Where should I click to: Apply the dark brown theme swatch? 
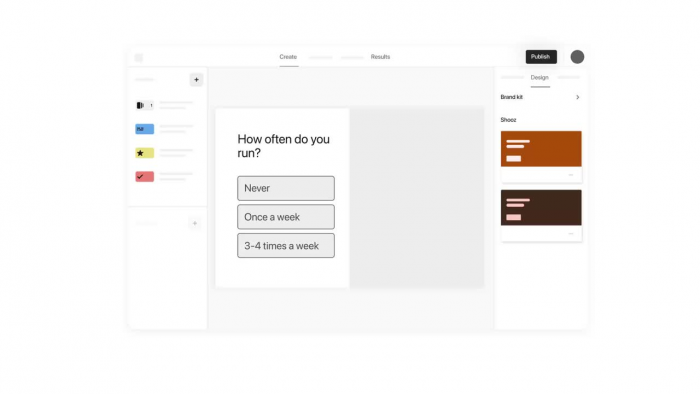click(x=541, y=207)
